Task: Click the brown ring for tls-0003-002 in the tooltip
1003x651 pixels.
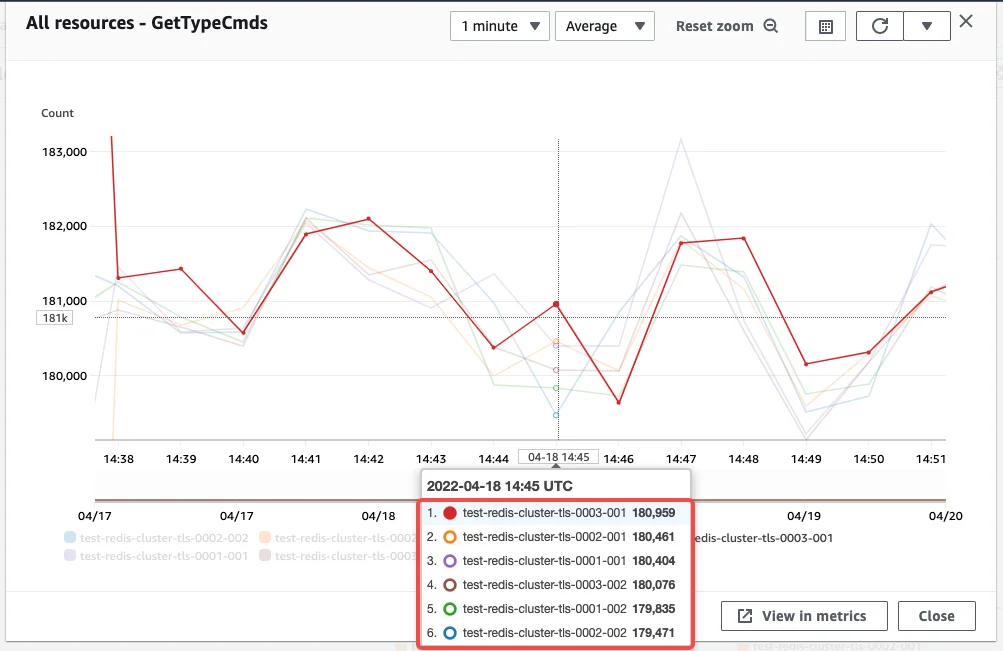Action: 450,584
